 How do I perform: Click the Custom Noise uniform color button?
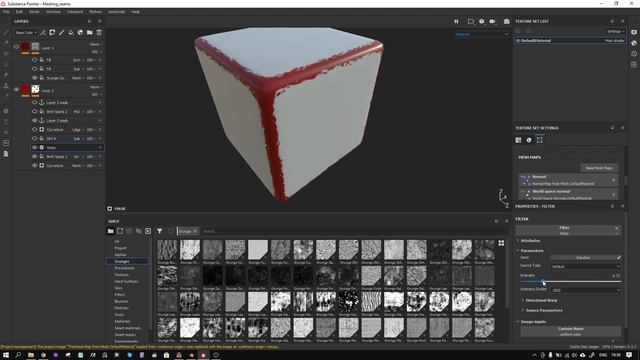click(x=571, y=331)
